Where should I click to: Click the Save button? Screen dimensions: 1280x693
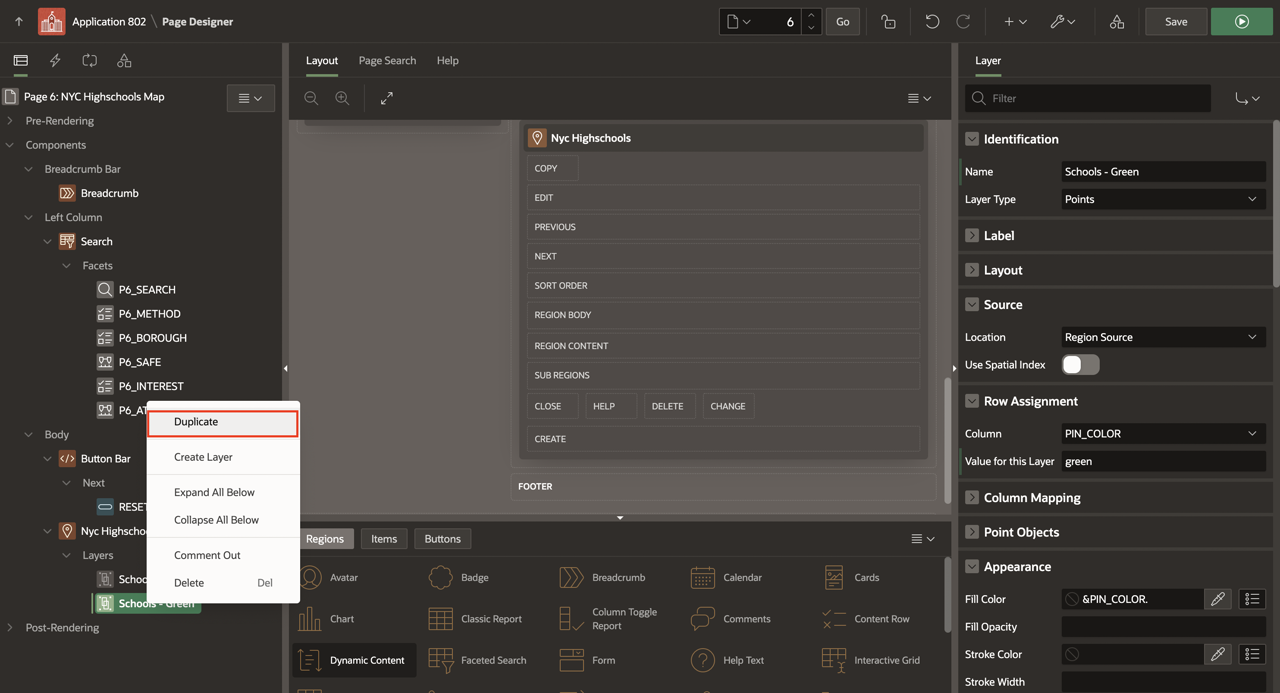(1175, 21)
